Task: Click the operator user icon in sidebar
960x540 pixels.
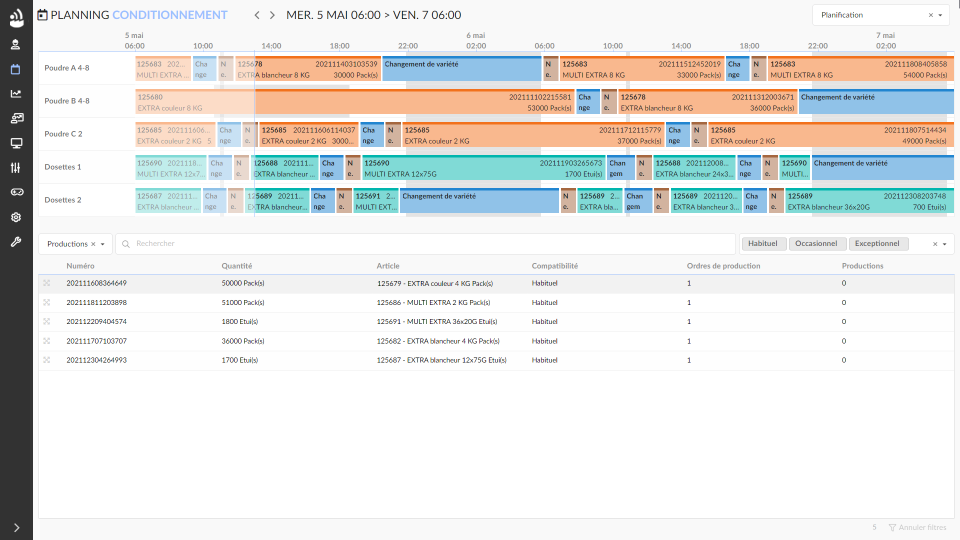Action: (x=15, y=45)
